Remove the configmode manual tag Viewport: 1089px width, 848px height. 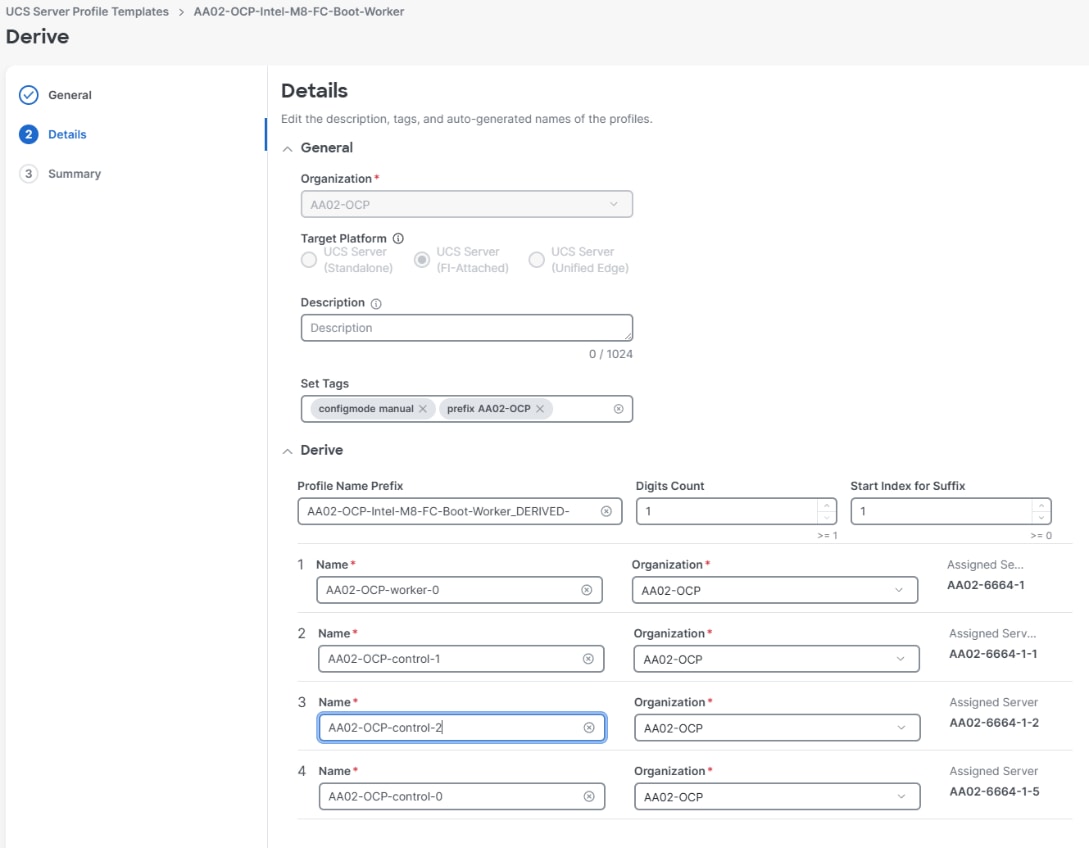pos(423,409)
